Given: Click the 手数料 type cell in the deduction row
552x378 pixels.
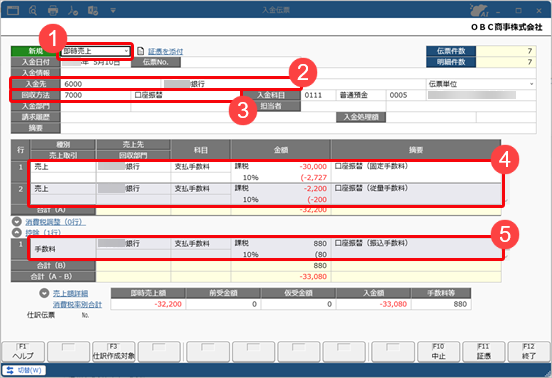Looking at the screenshot, I should pyautogui.click(x=63, y=249).
